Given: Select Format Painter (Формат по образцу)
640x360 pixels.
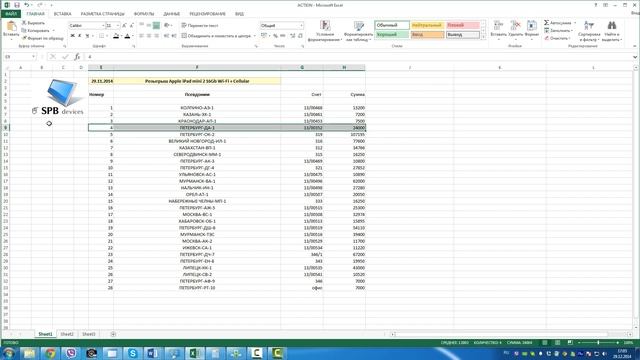Looking at the screenshot, I should (x=43, y=38).
